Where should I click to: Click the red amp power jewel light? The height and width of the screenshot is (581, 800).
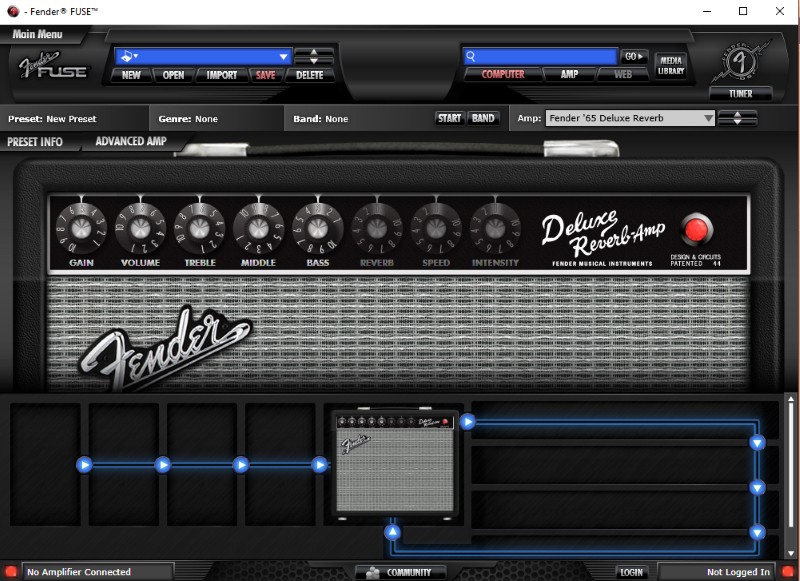696,229
